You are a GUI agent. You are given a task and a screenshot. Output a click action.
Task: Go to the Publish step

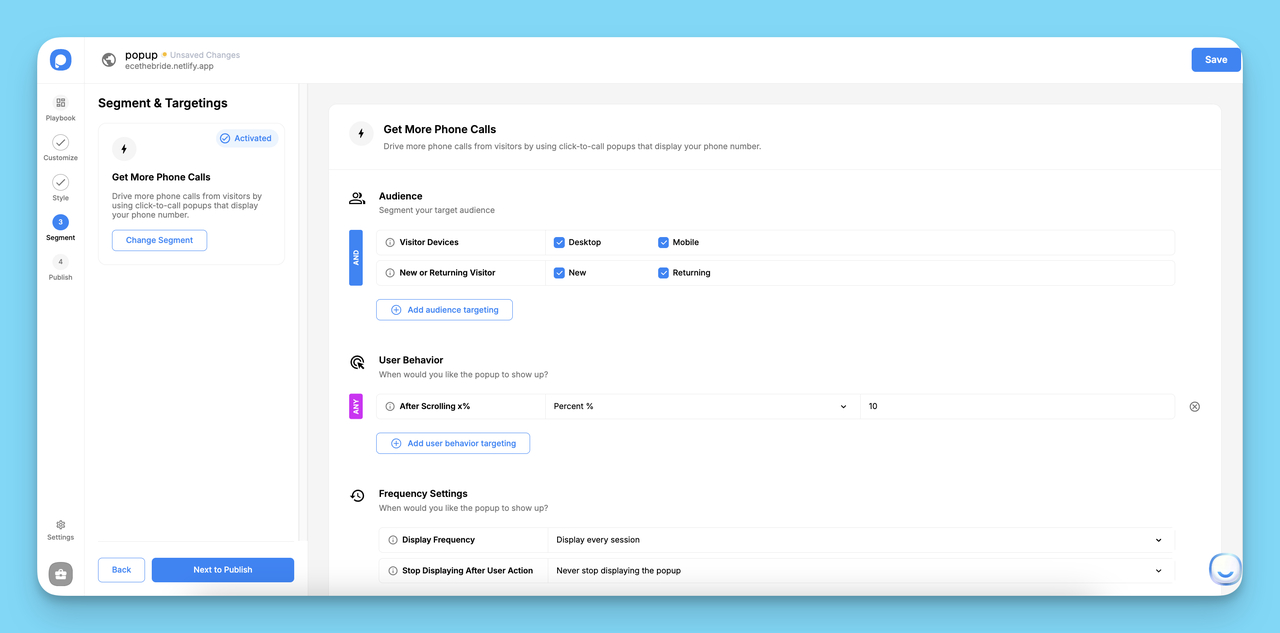[61, 267]
